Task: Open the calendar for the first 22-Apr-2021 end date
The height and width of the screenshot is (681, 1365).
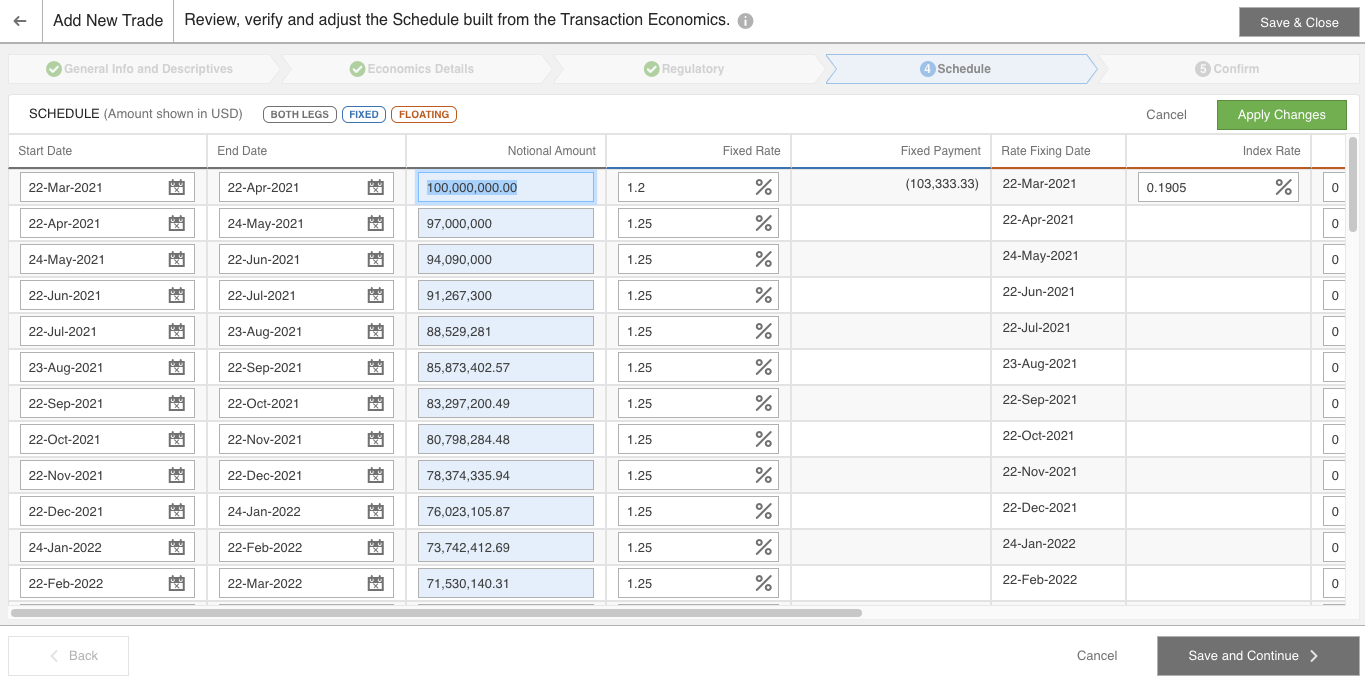Action: pyautogui.click(x=375, y=187)
